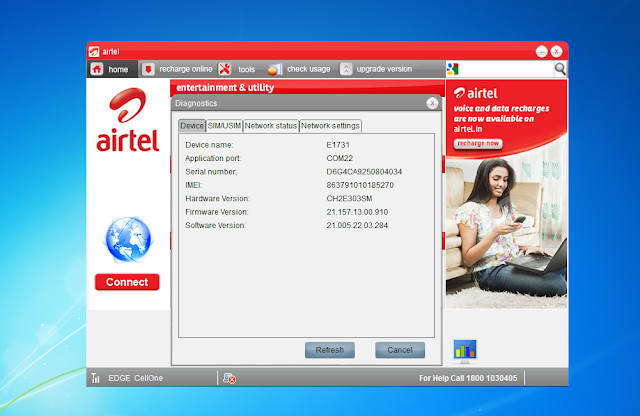Click the EDGE CellOne status text
This screenshot has height=416, width=640.
point(136,378)
